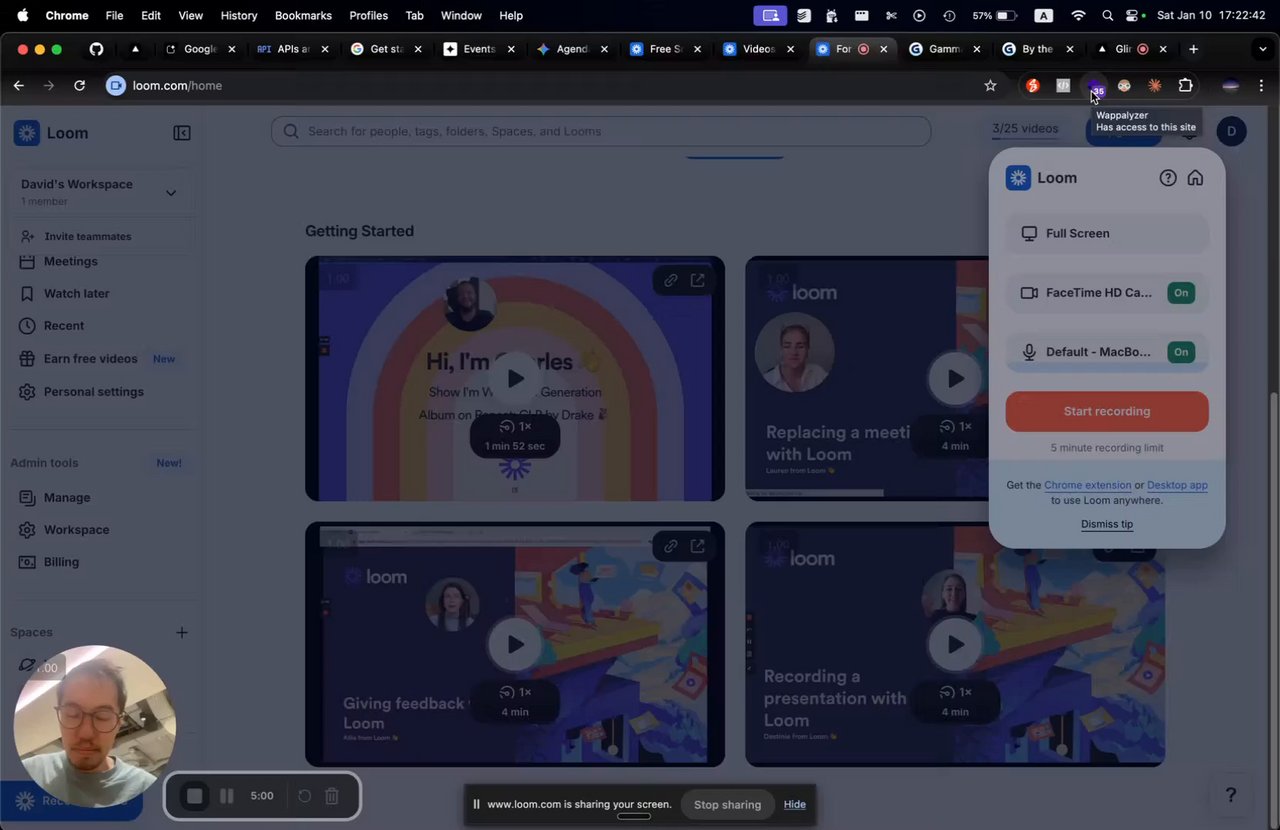Bookmark this page with star icon

point(990,86)
